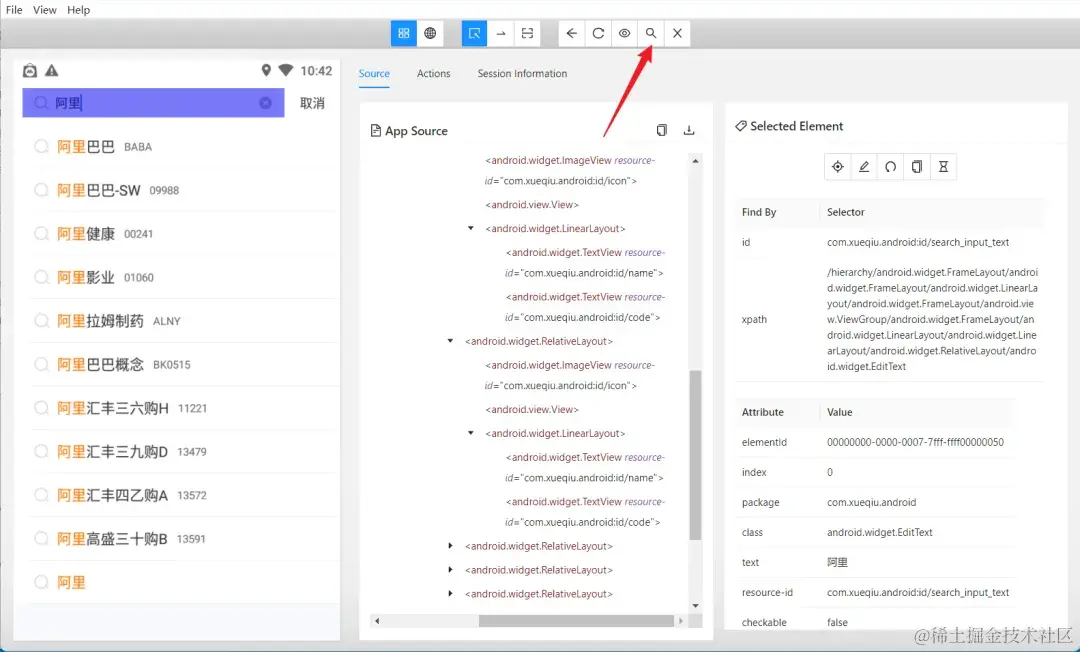Image resolution: width=1080 pixels, height=652 pixels.
Task: Send keys using the pencil icon
Action: pos(864,167)
